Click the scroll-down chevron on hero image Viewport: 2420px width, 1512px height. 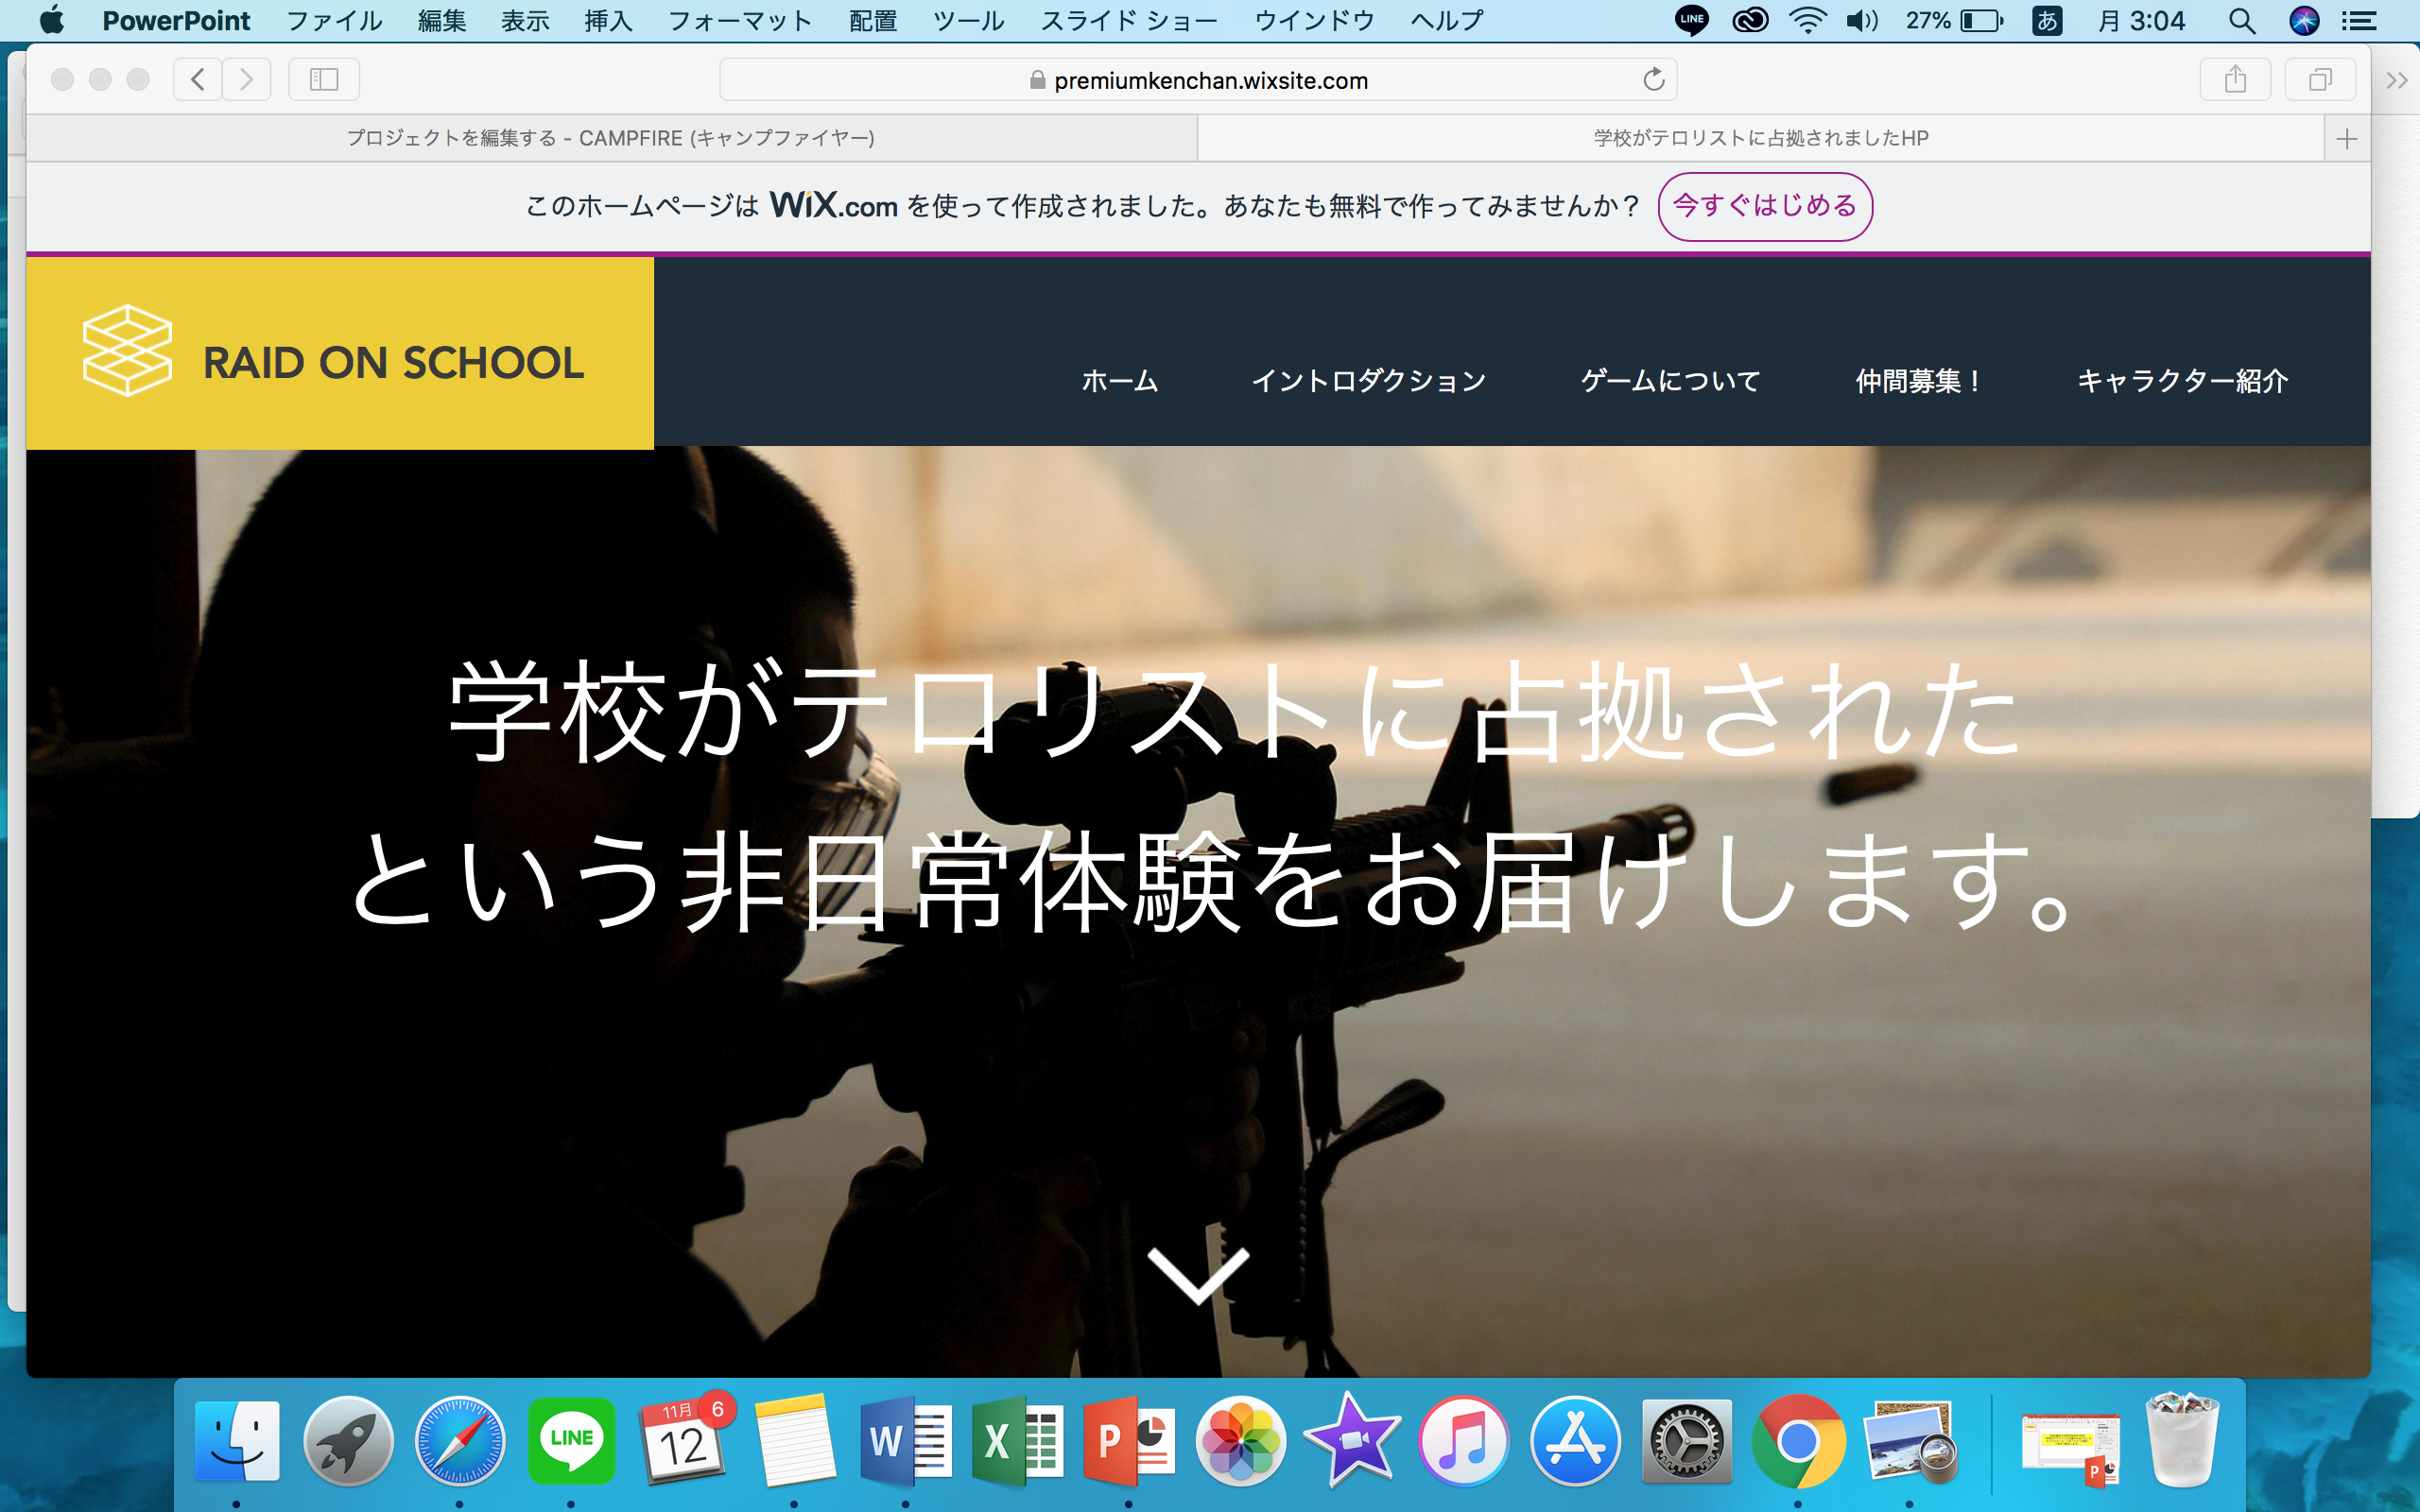click(1197, 1275)
